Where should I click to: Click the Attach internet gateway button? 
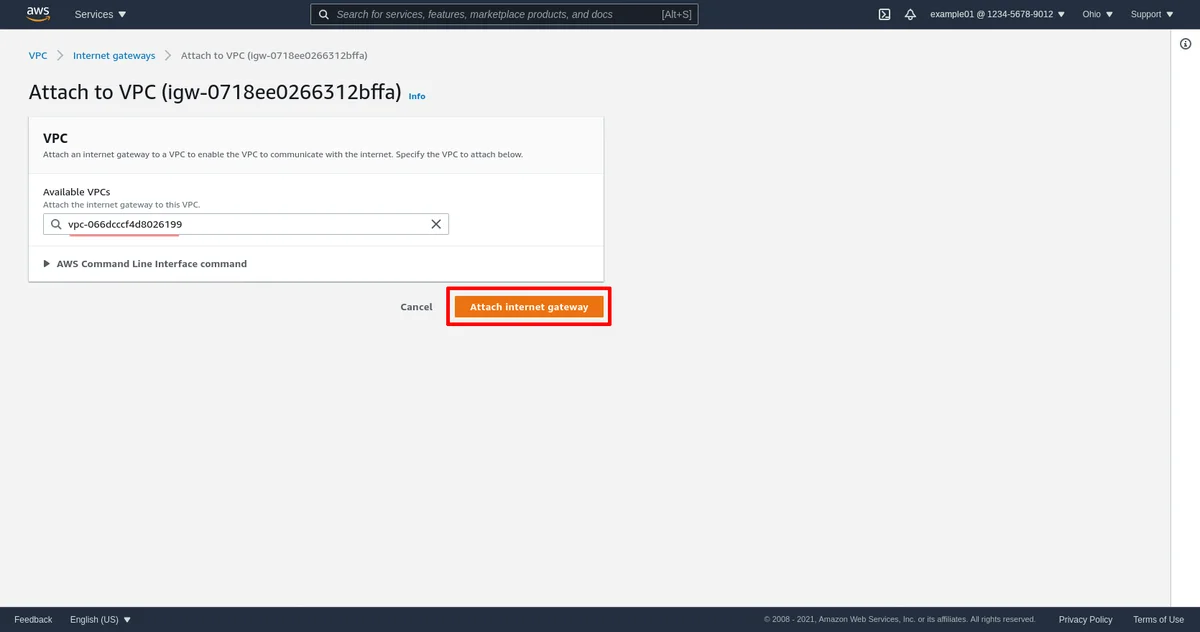tap(528, 306)
